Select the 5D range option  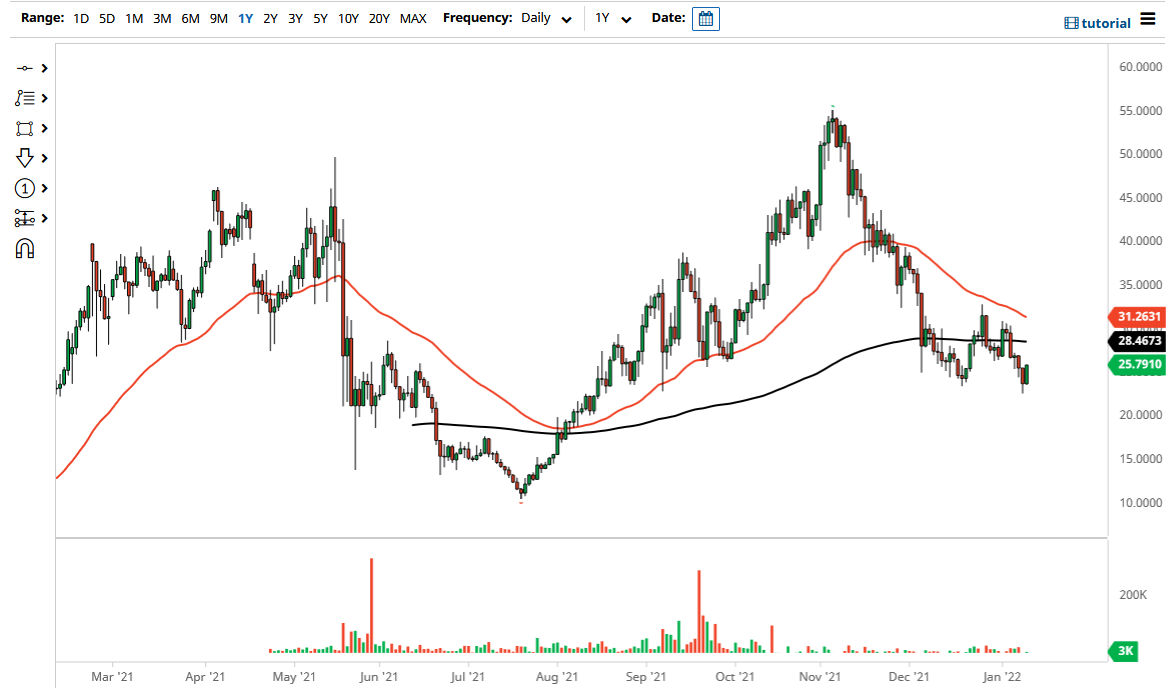coord(106,18)
